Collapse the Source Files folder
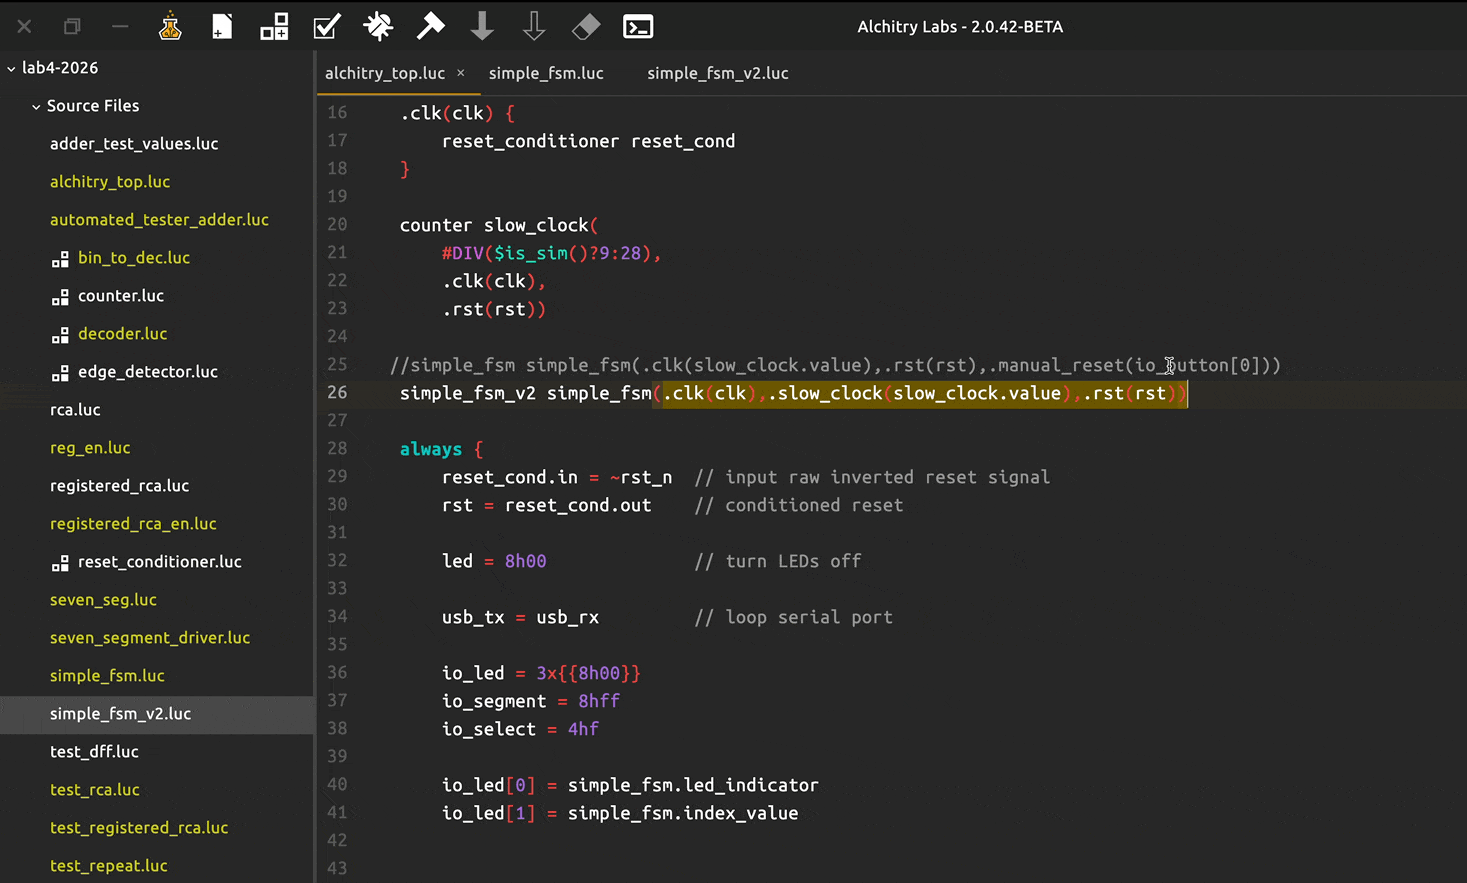This screenshot has height=883, width=1467. [x=36, y=106]
